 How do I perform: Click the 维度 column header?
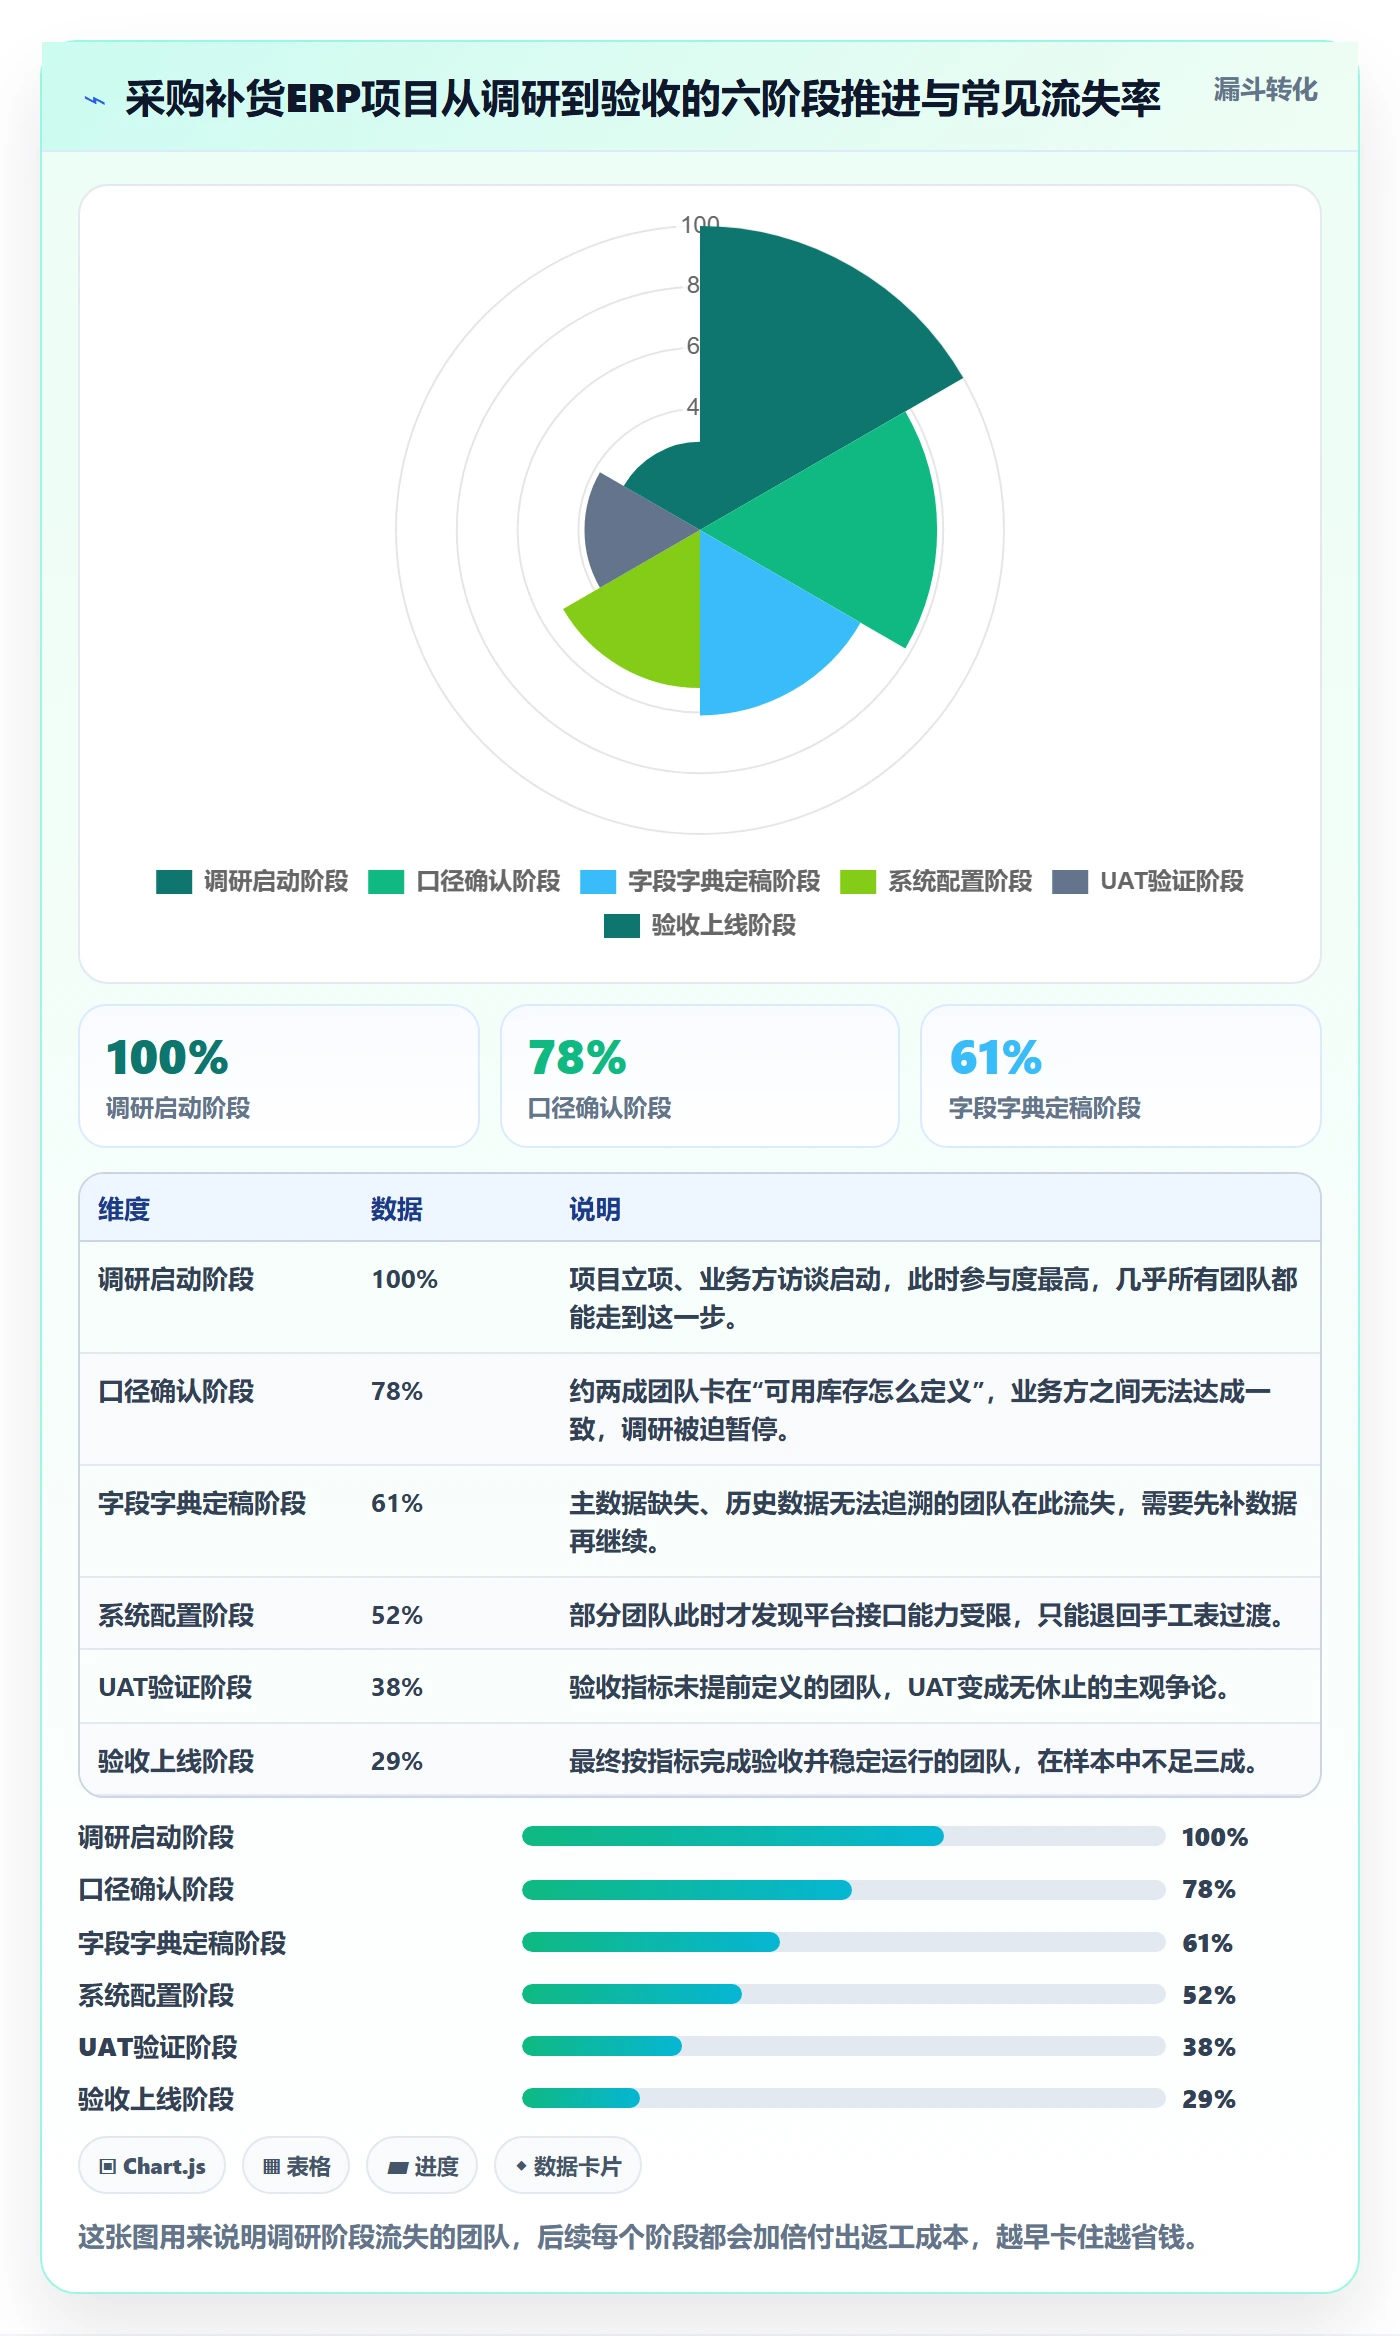[x=124, y=1209]
